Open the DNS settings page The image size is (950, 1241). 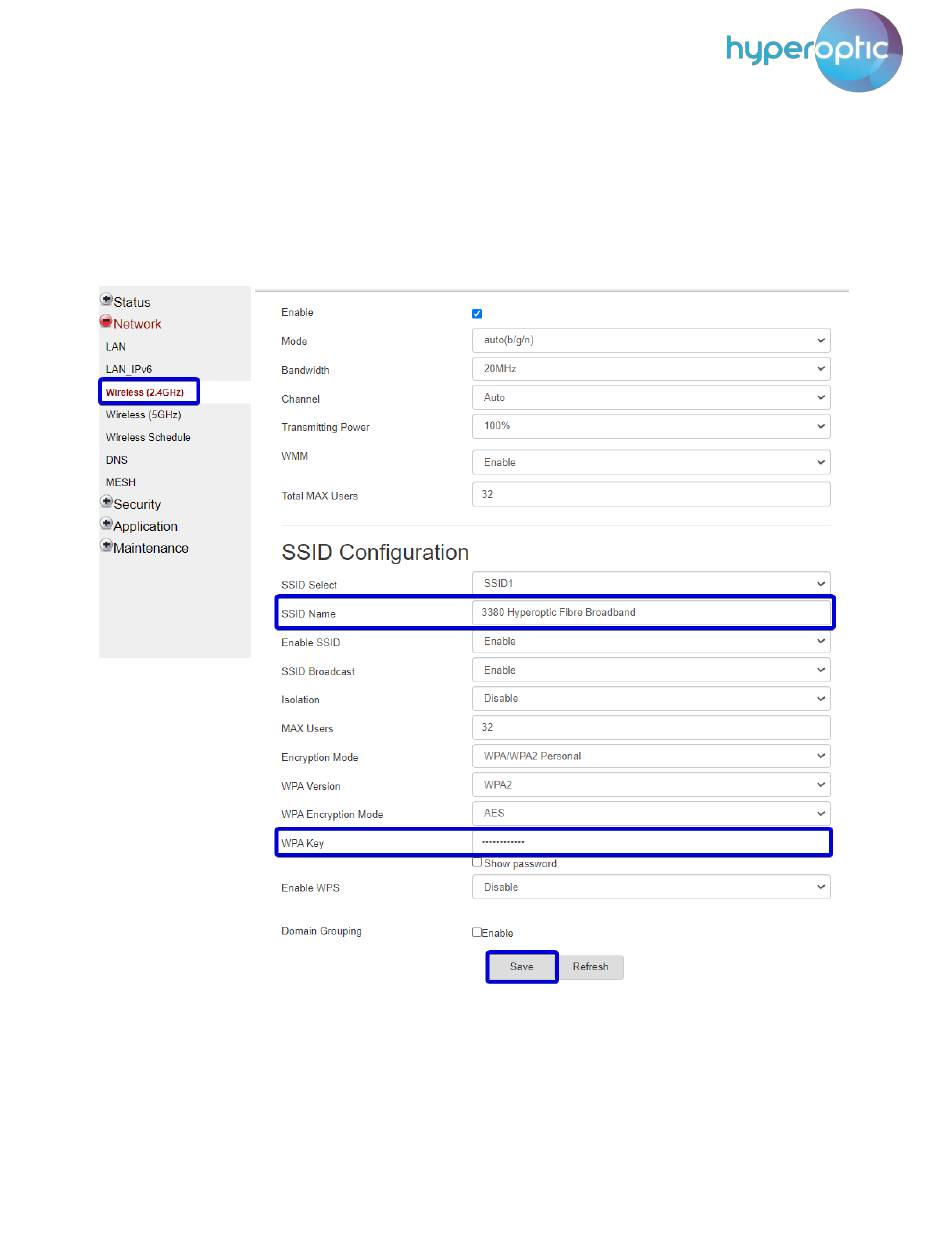(x=117, y=460)
